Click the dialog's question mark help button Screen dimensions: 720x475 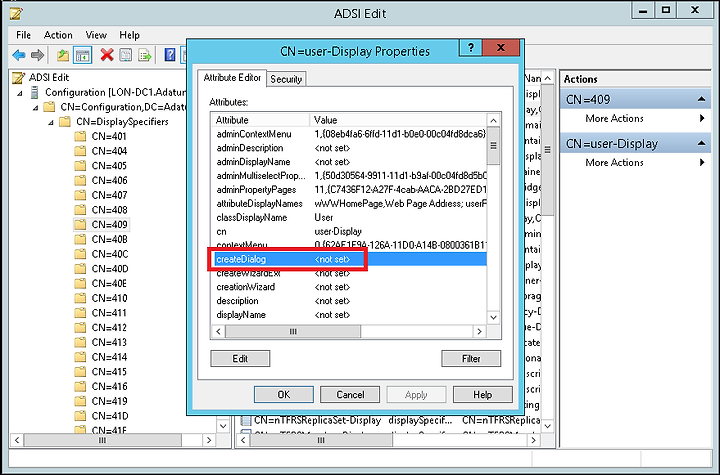(471, 47)
